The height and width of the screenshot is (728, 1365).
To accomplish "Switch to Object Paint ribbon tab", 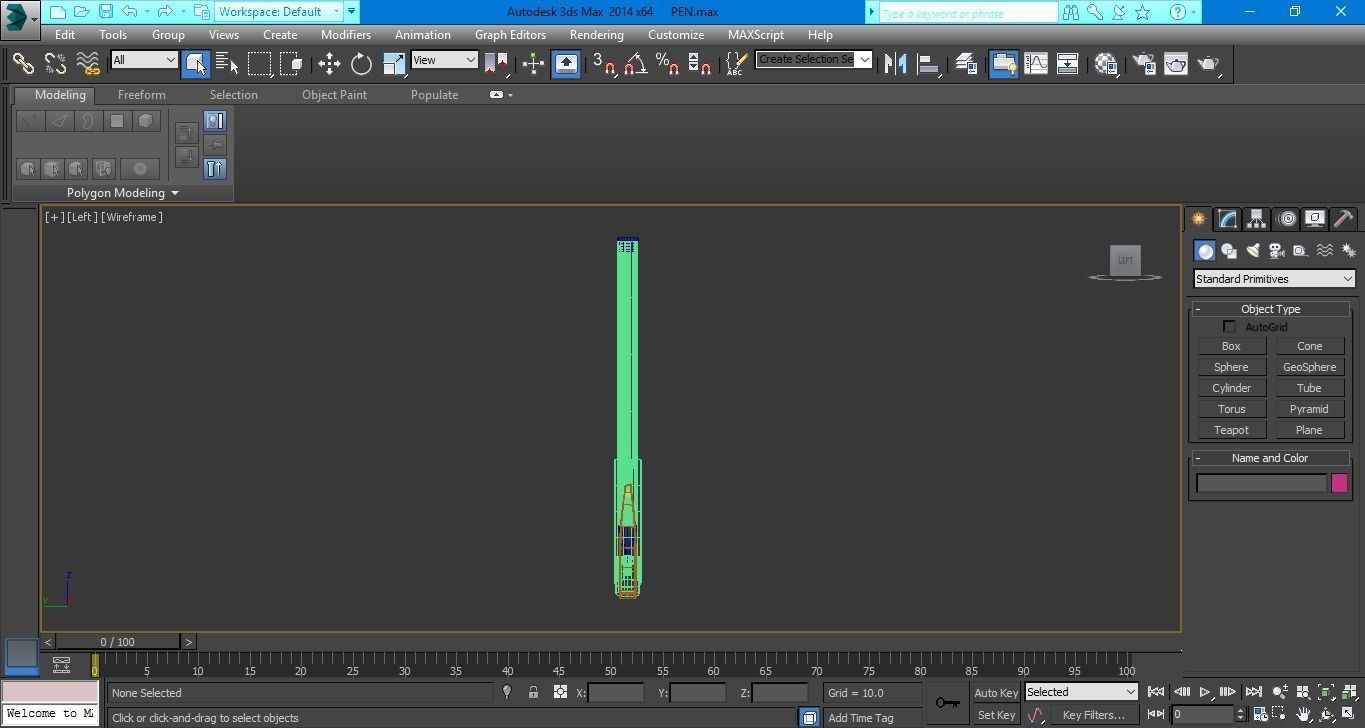I will pos(334,95).
